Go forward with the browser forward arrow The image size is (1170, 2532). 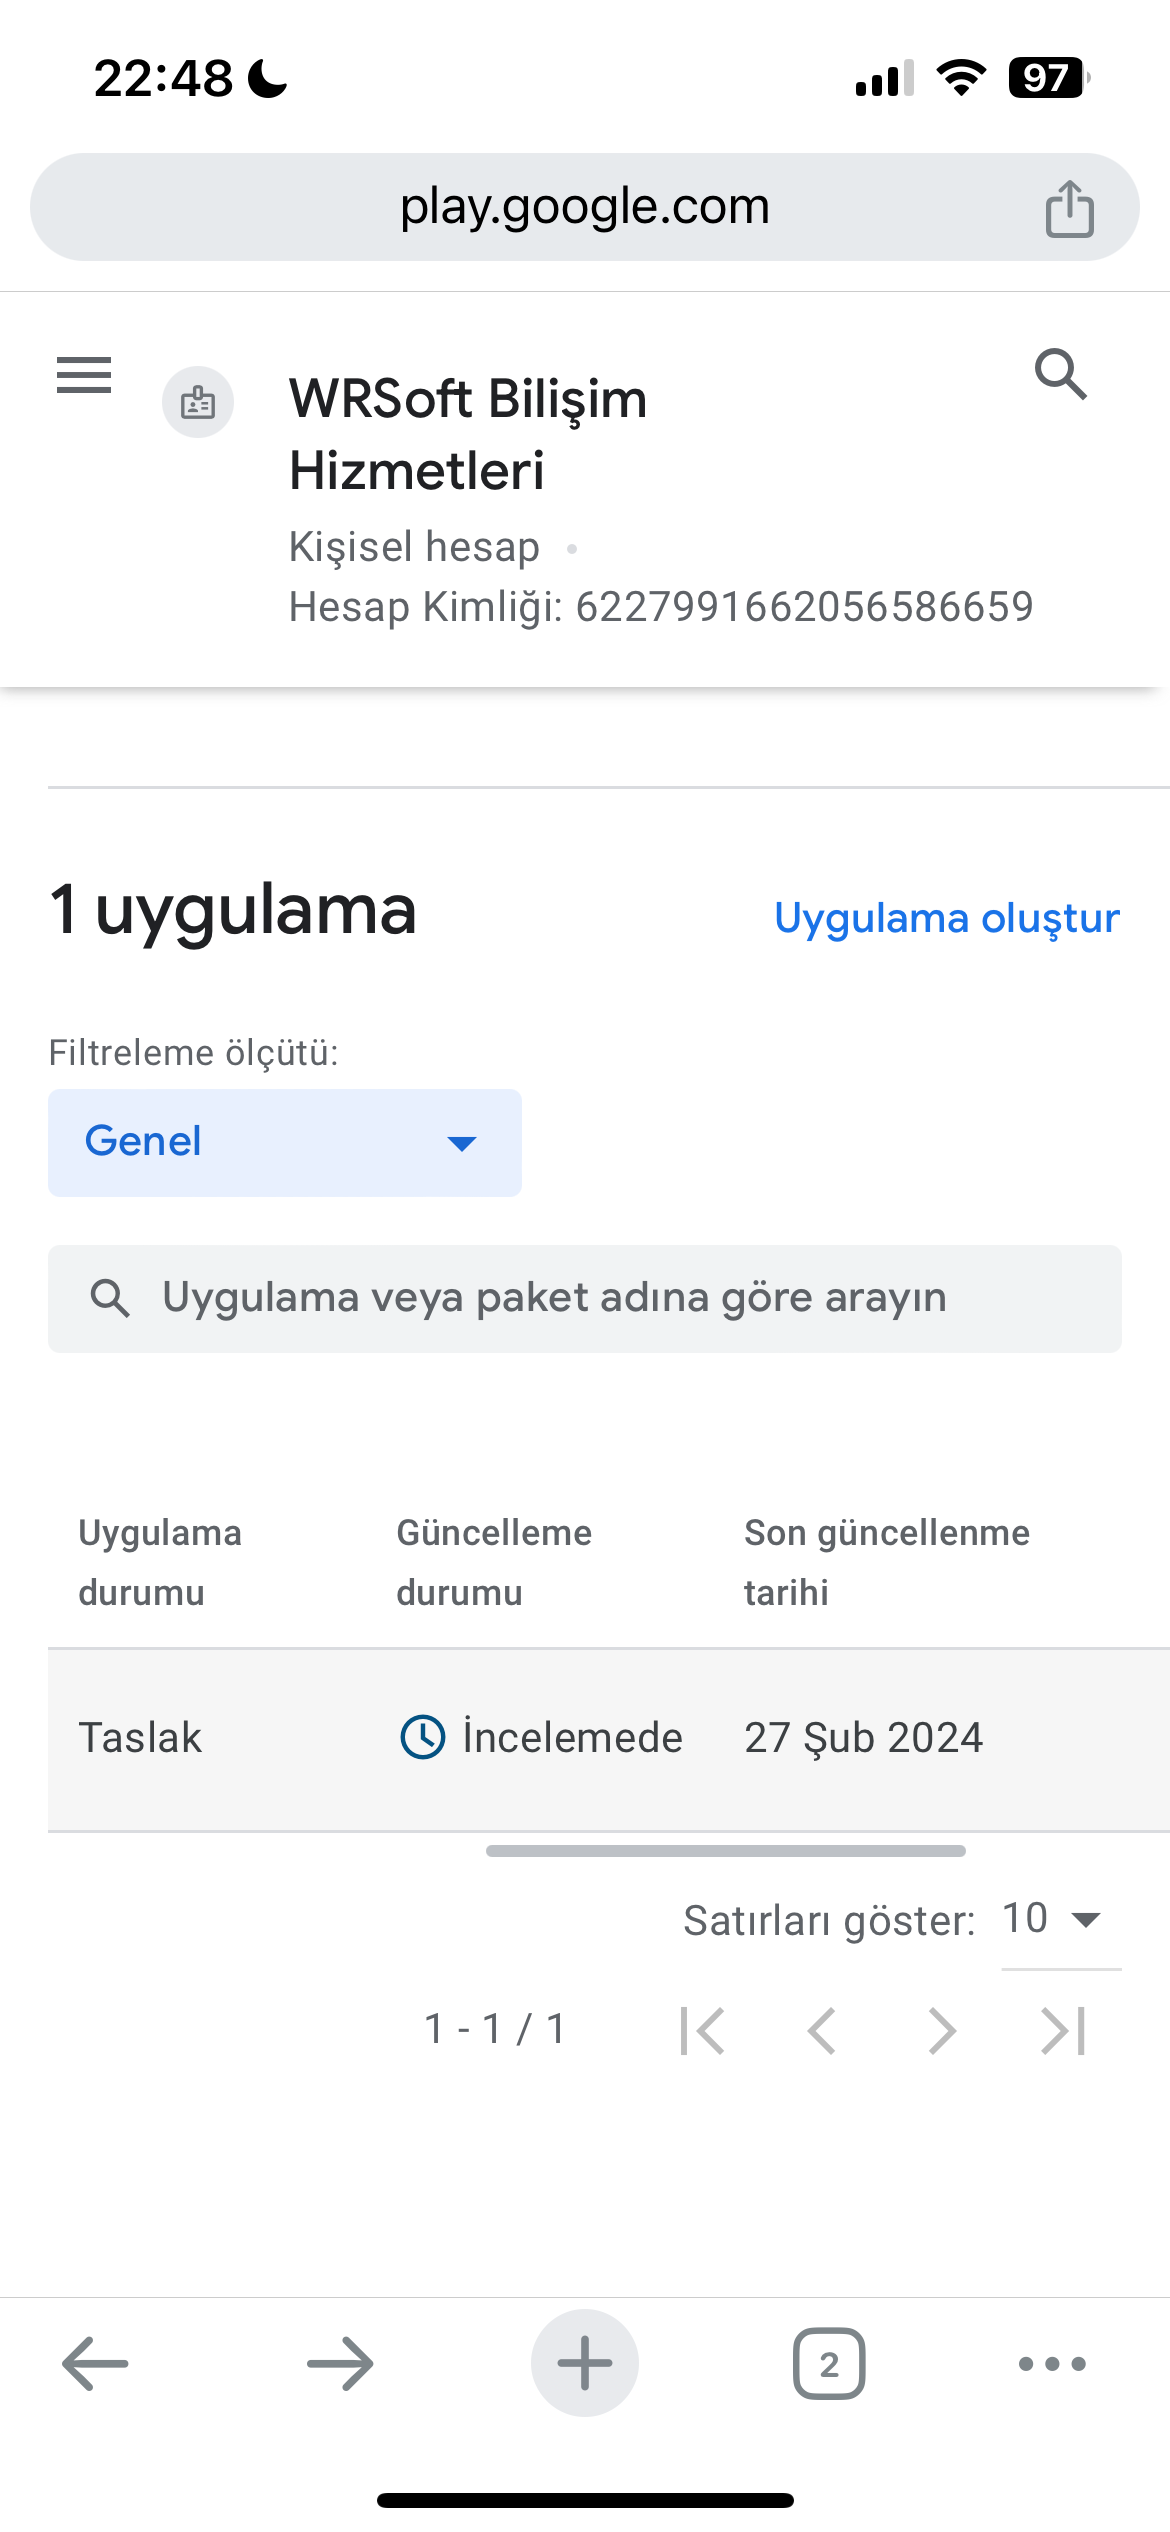(x=340, y=2364)
